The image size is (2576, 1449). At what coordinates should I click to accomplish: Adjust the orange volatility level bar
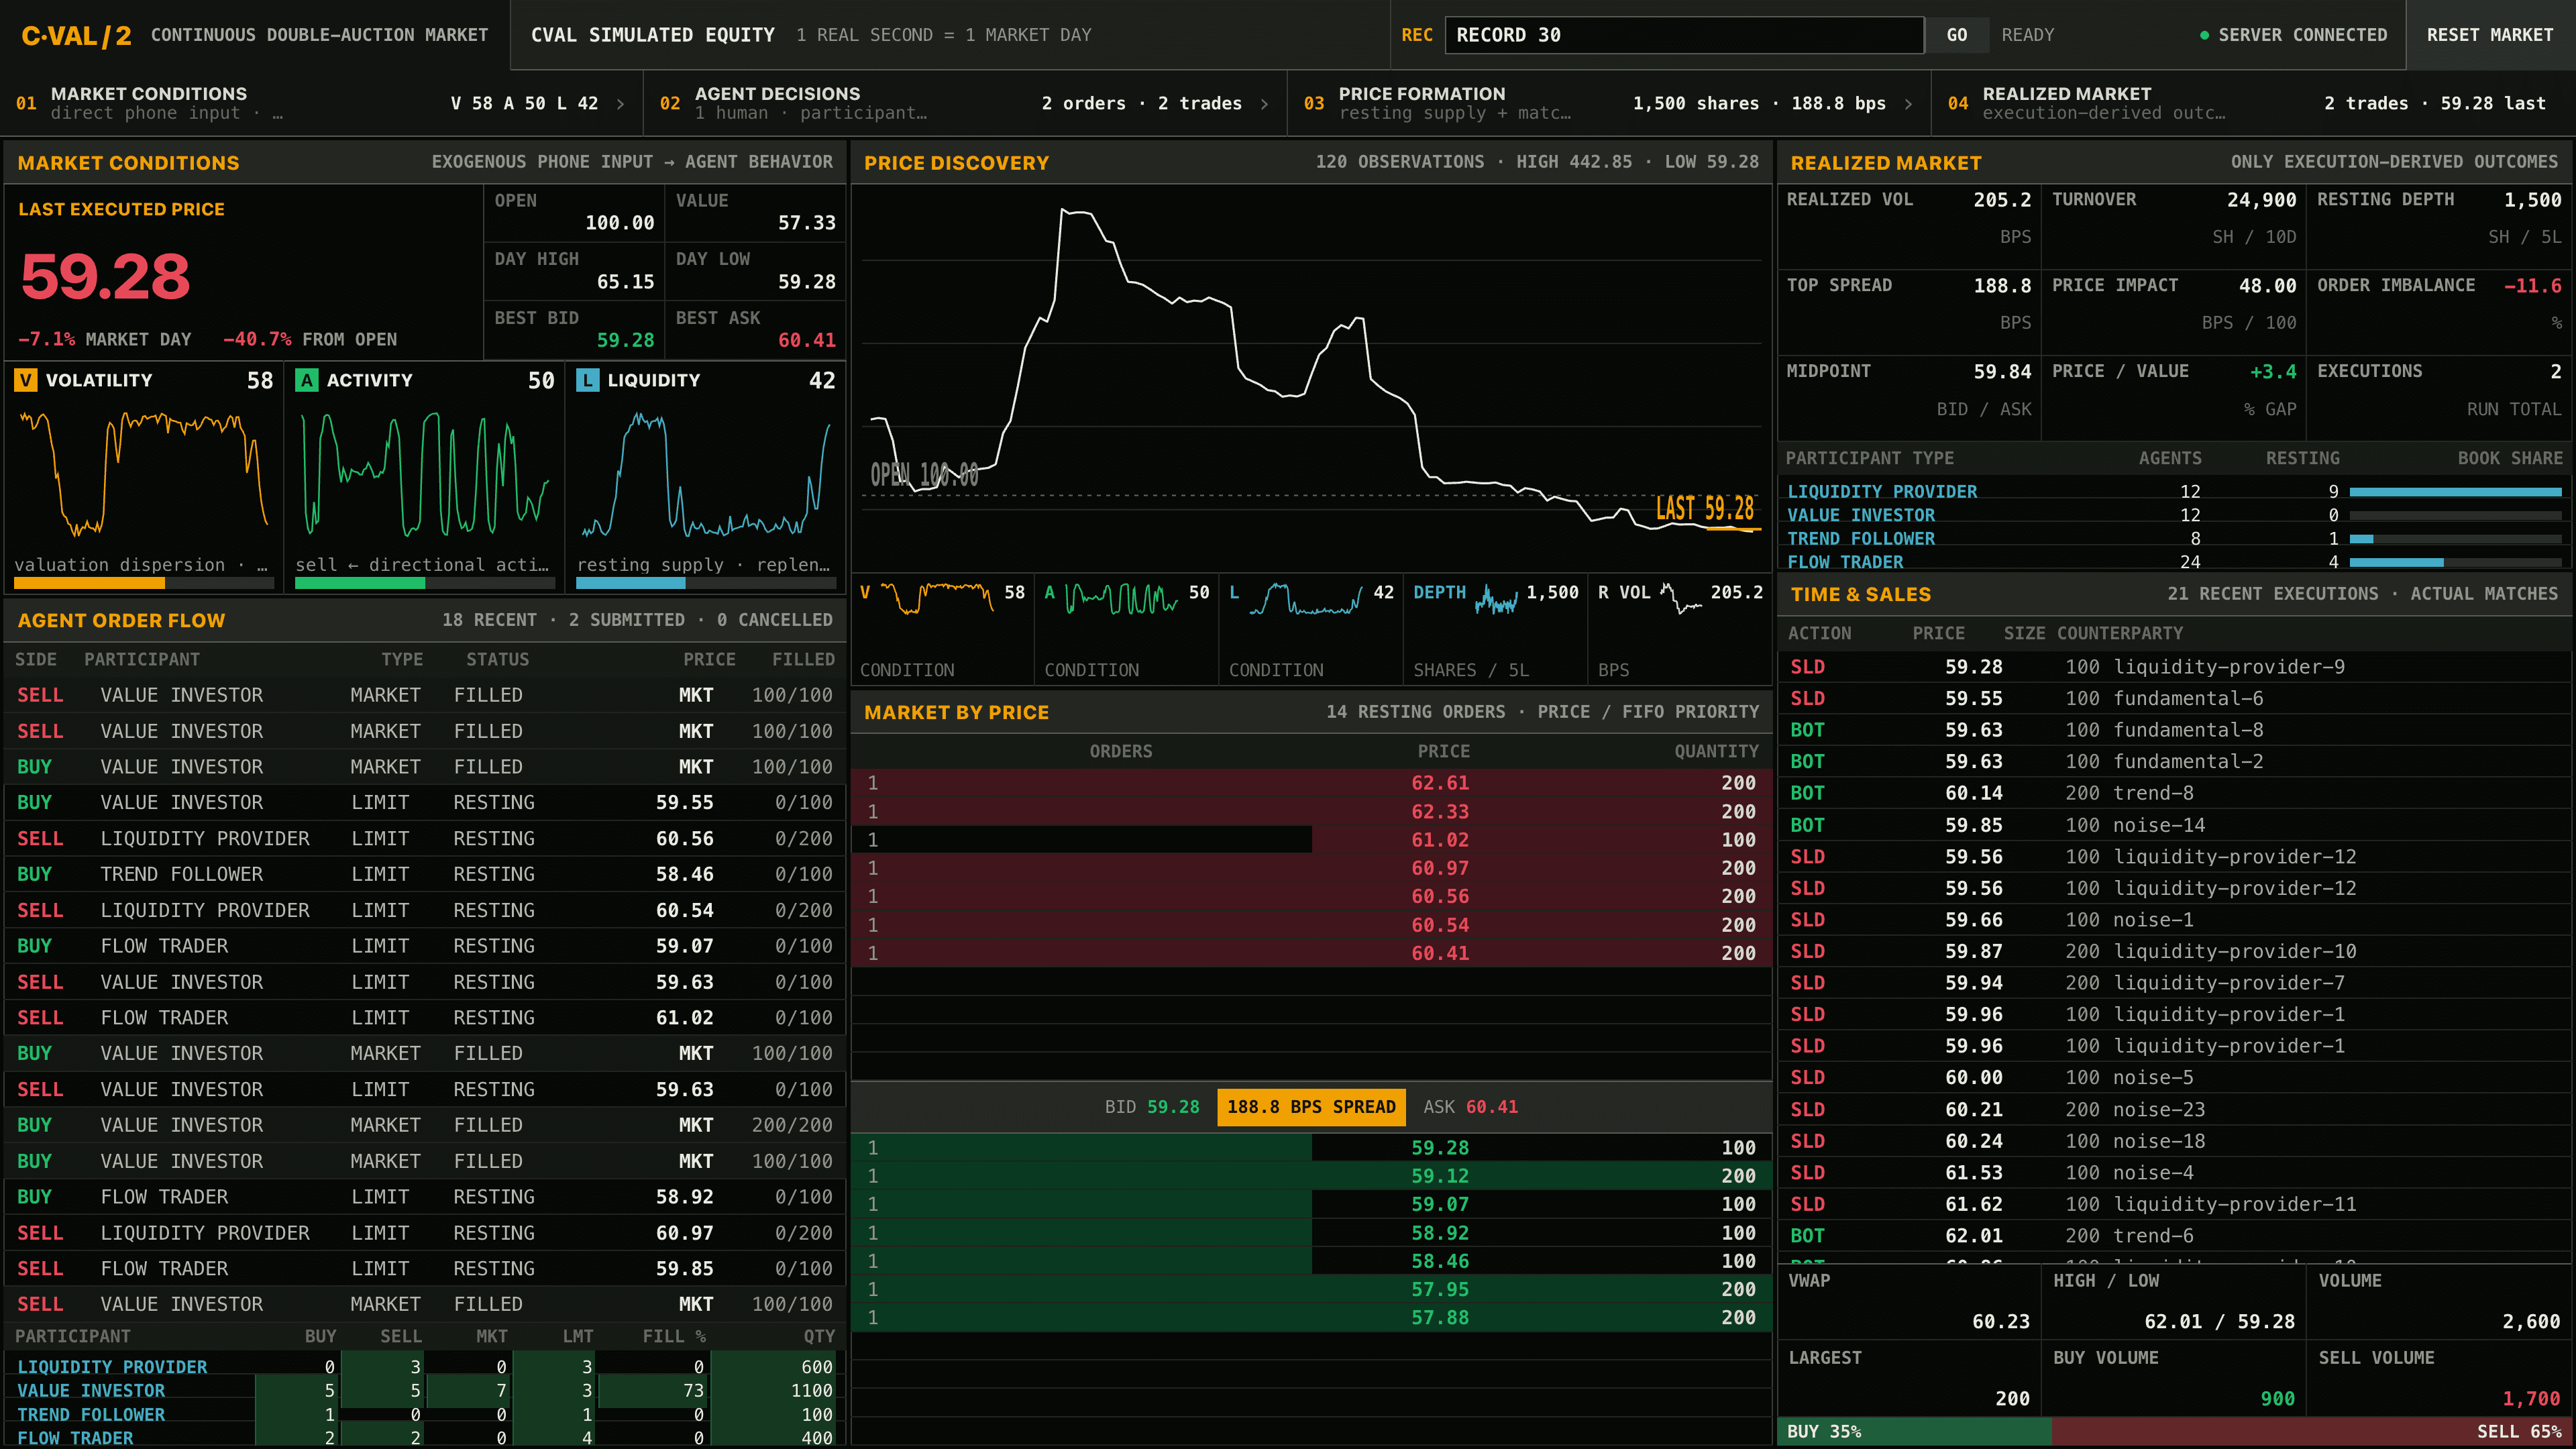(x=143, y=583)
